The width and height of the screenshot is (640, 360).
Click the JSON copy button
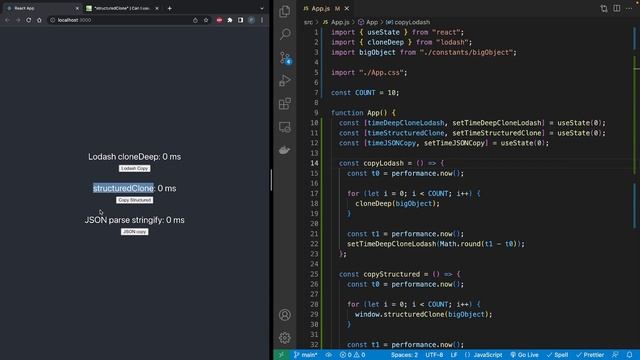pos(134,231)
